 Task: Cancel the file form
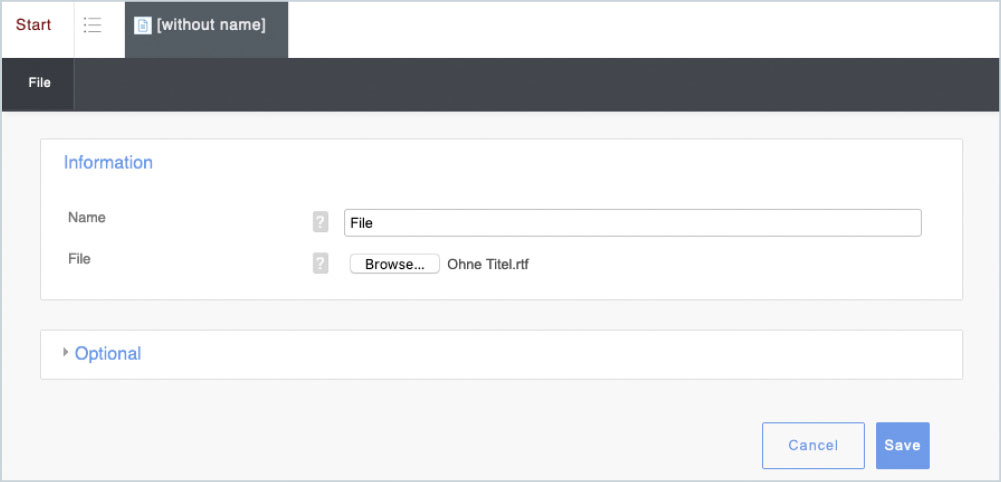coord(813,446)
